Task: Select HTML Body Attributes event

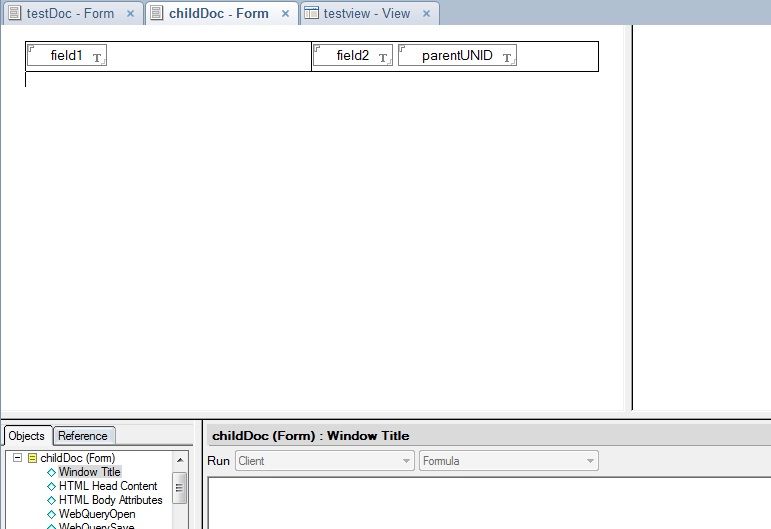Action: click(110, 500)
